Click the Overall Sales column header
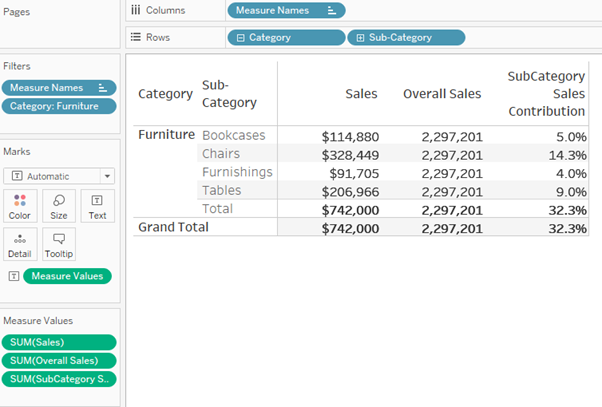Viewport: 602px width, 407px height. pyautogui.click(x=442, y=93)
